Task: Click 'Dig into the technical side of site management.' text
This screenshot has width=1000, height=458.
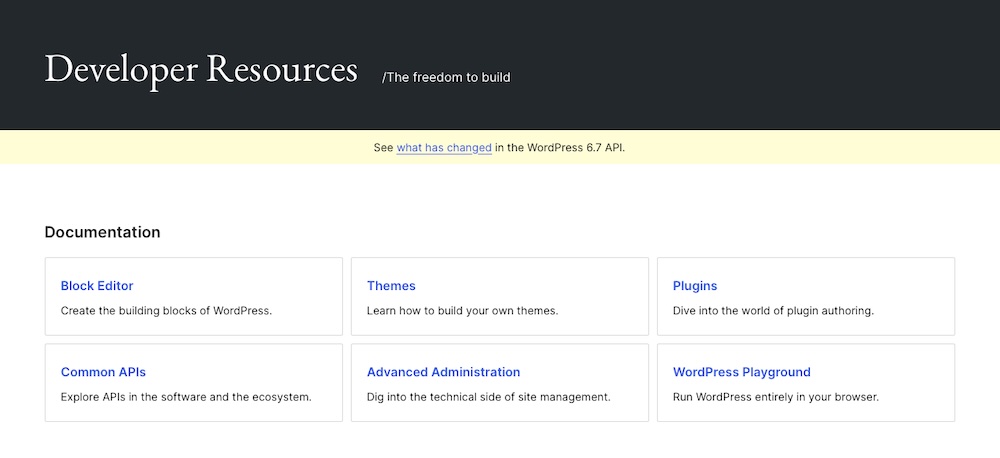Action: coord(489,397)
